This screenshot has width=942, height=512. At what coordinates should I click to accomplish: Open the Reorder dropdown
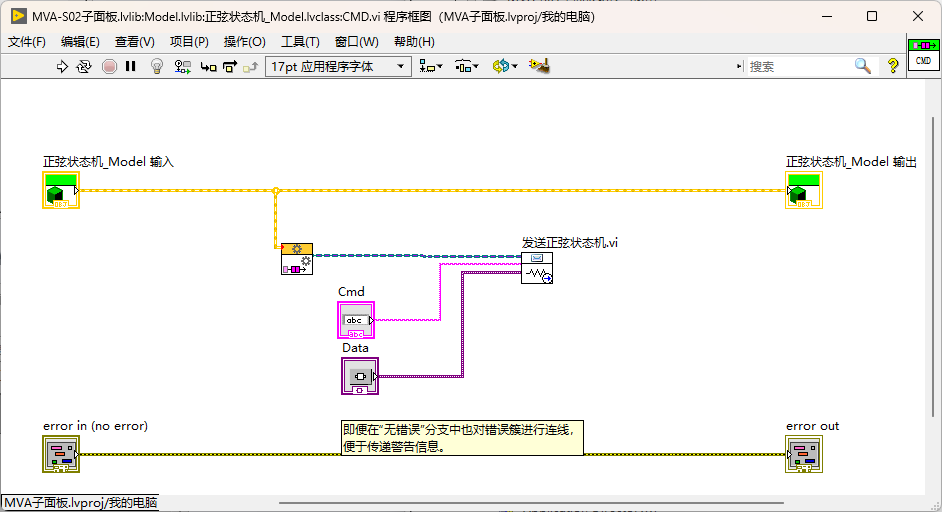(505, 66)
